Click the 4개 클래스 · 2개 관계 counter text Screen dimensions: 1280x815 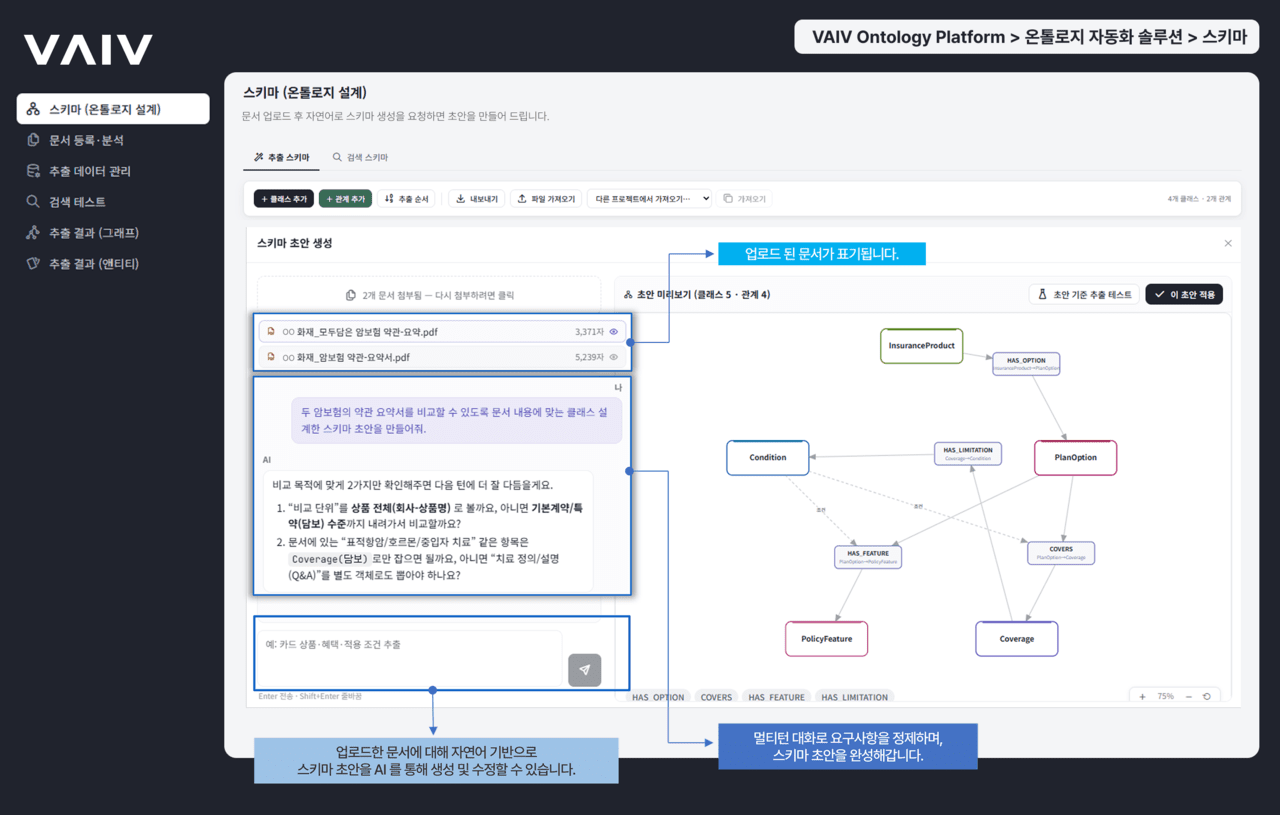1199,199
